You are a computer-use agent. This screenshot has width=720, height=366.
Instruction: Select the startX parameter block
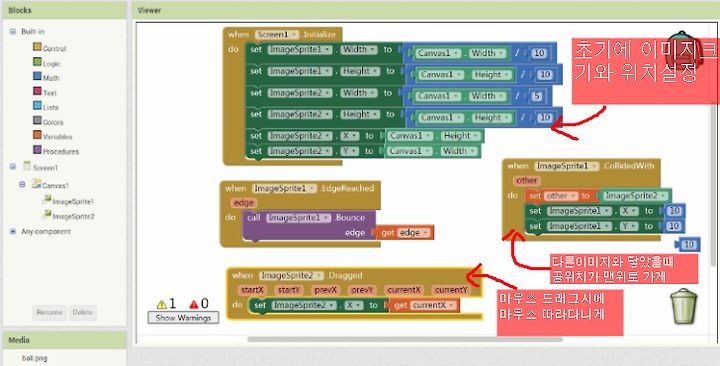pyautogui.click(x=253, y=290)
